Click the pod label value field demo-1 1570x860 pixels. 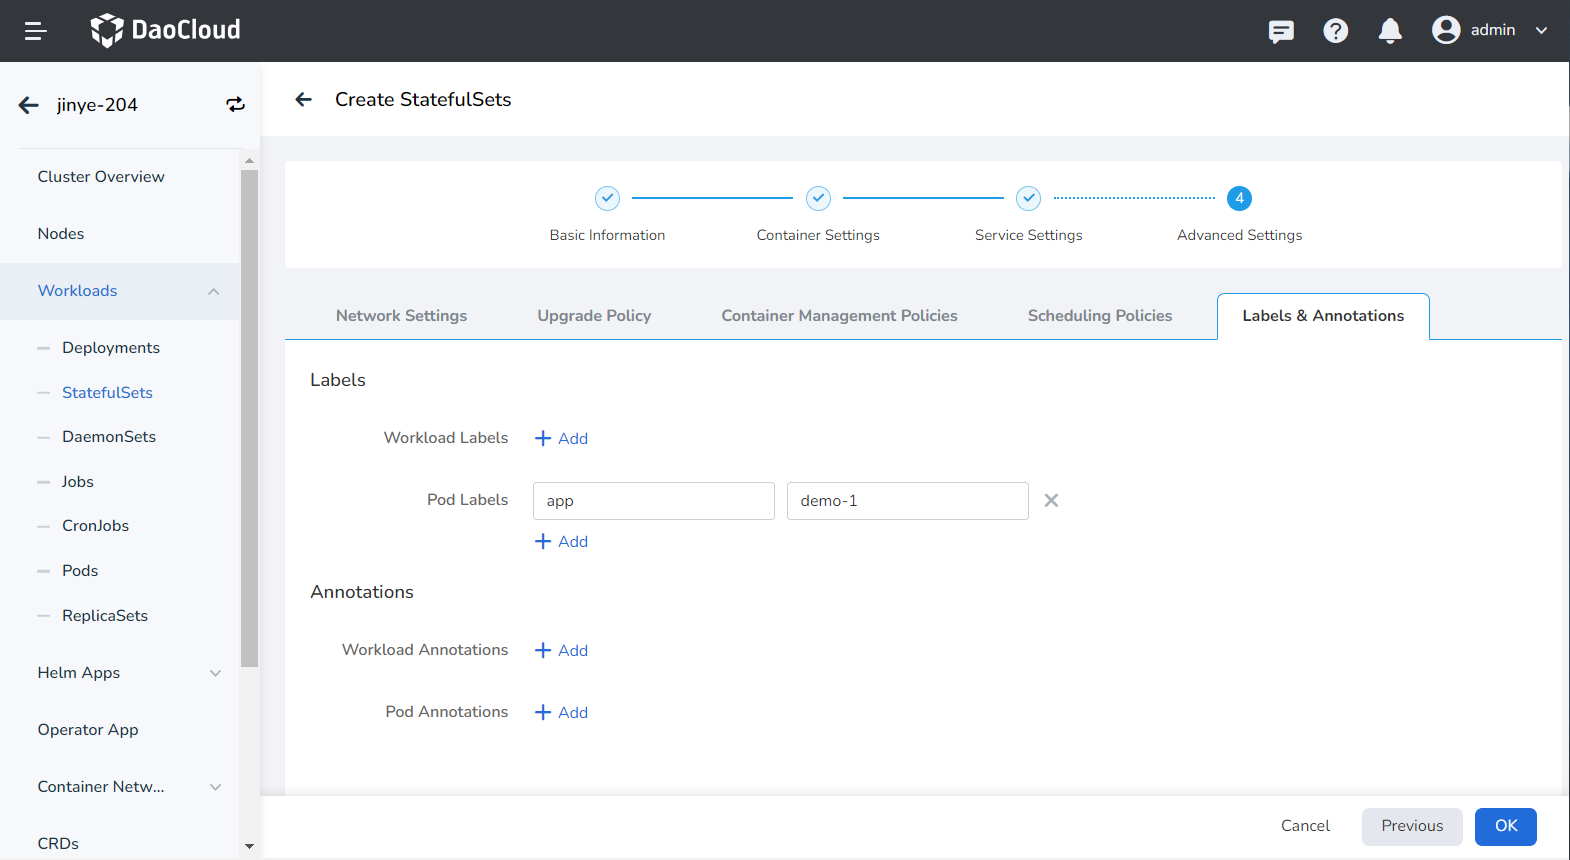[907, 501]
